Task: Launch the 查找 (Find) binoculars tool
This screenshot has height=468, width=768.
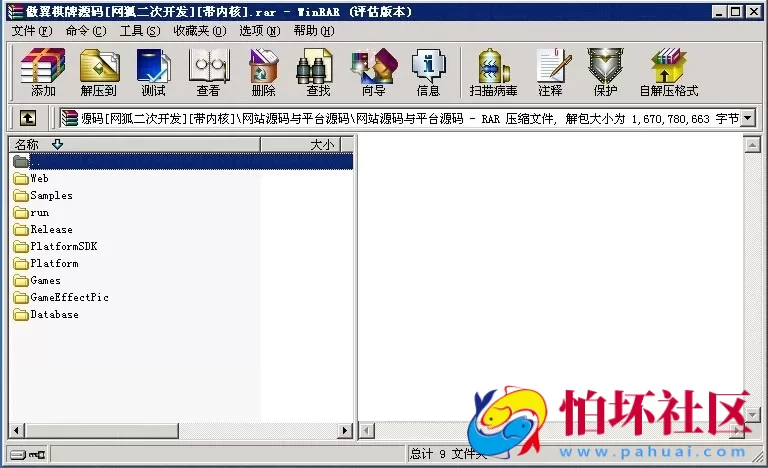Action: (x=317, y=71)
